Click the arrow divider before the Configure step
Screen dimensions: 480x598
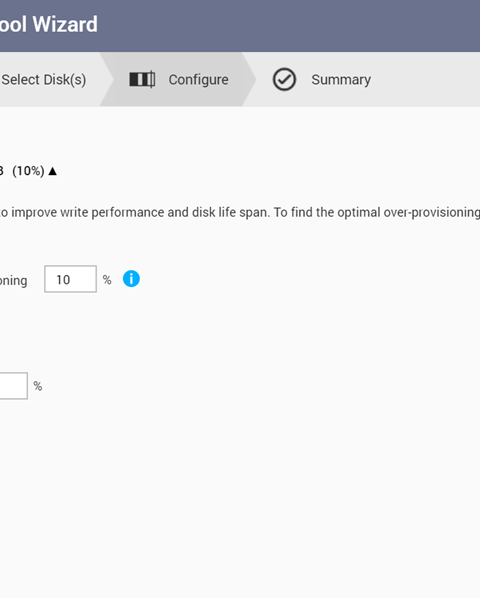107,79
